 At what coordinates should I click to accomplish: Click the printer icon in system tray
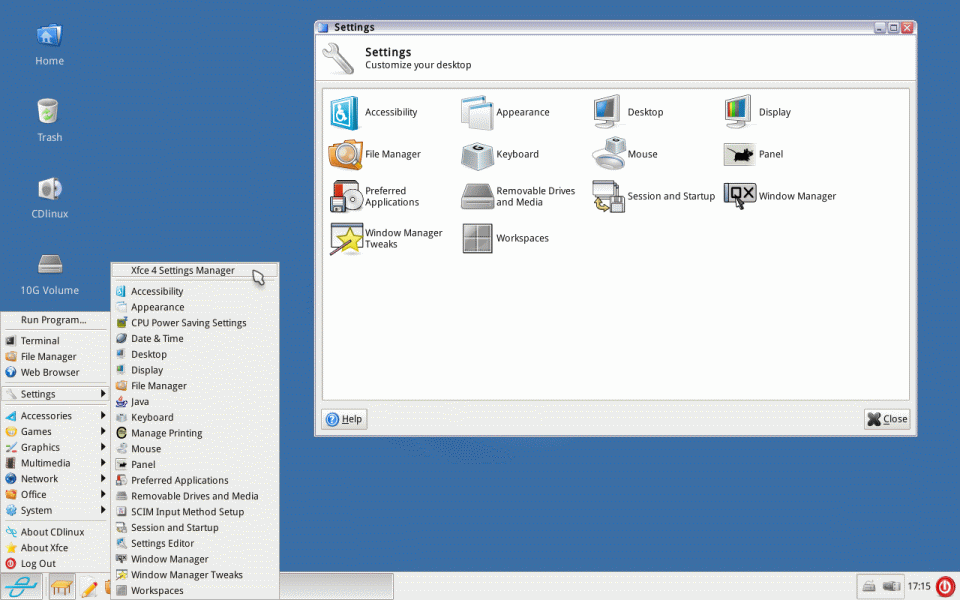tap(868, 587)
